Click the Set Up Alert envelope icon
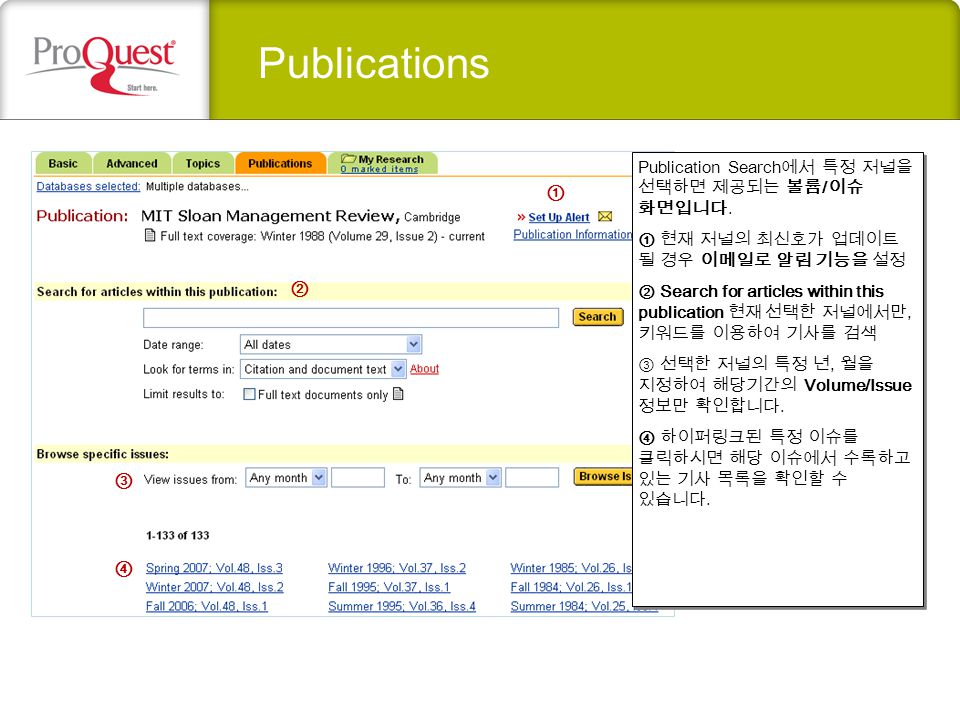Image resolution: width=960 pixels, height=720 pixels. tap(605, 217)
